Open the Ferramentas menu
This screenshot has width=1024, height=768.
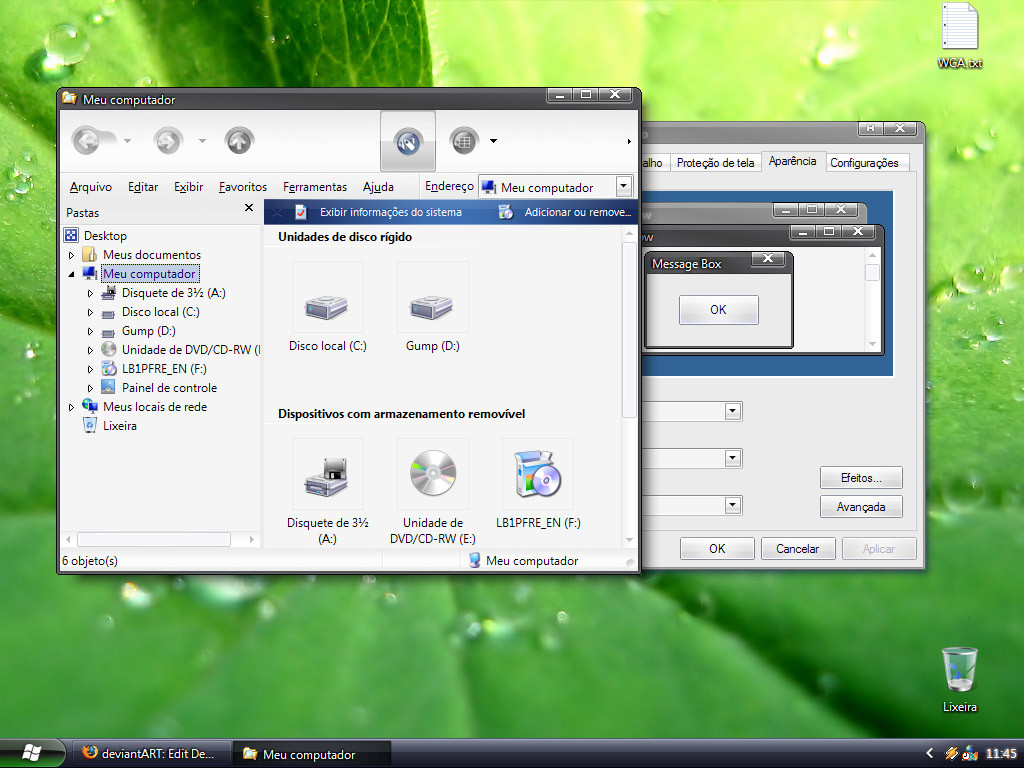tap(314, 187)
